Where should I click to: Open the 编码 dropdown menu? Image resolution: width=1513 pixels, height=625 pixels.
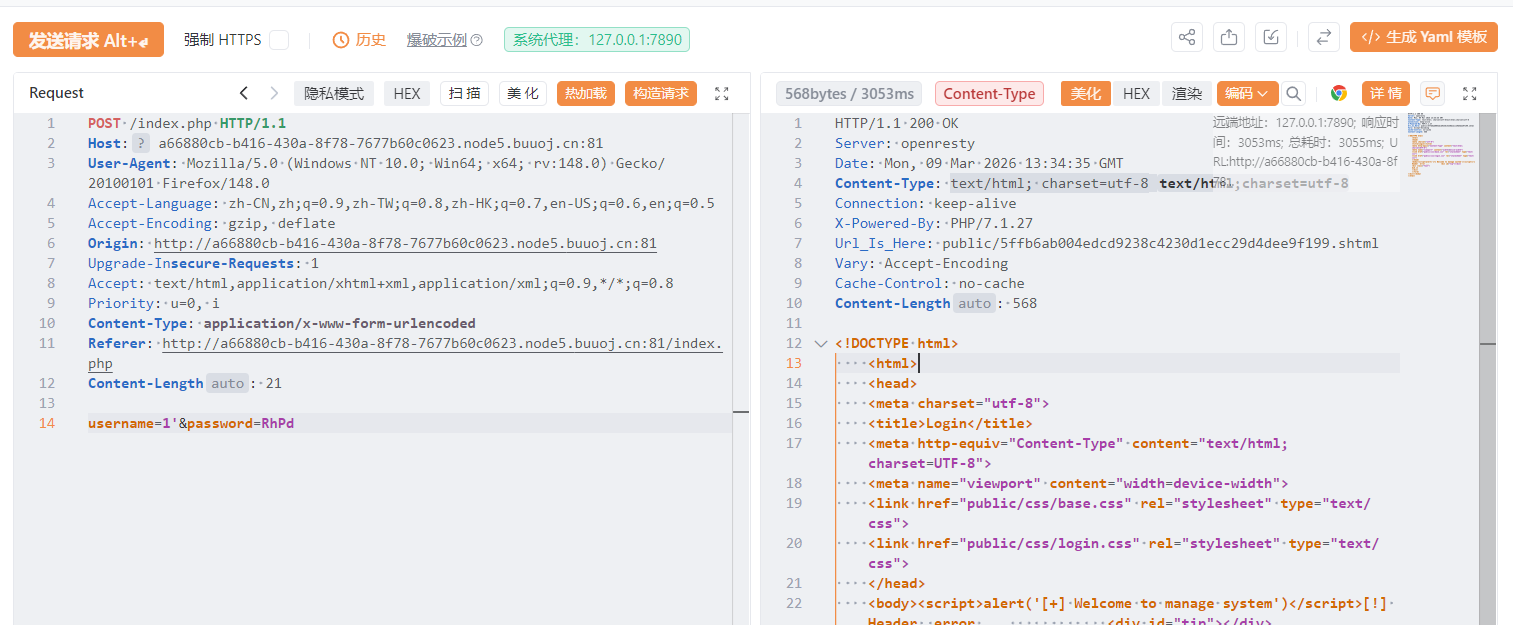pos(1247,93)
